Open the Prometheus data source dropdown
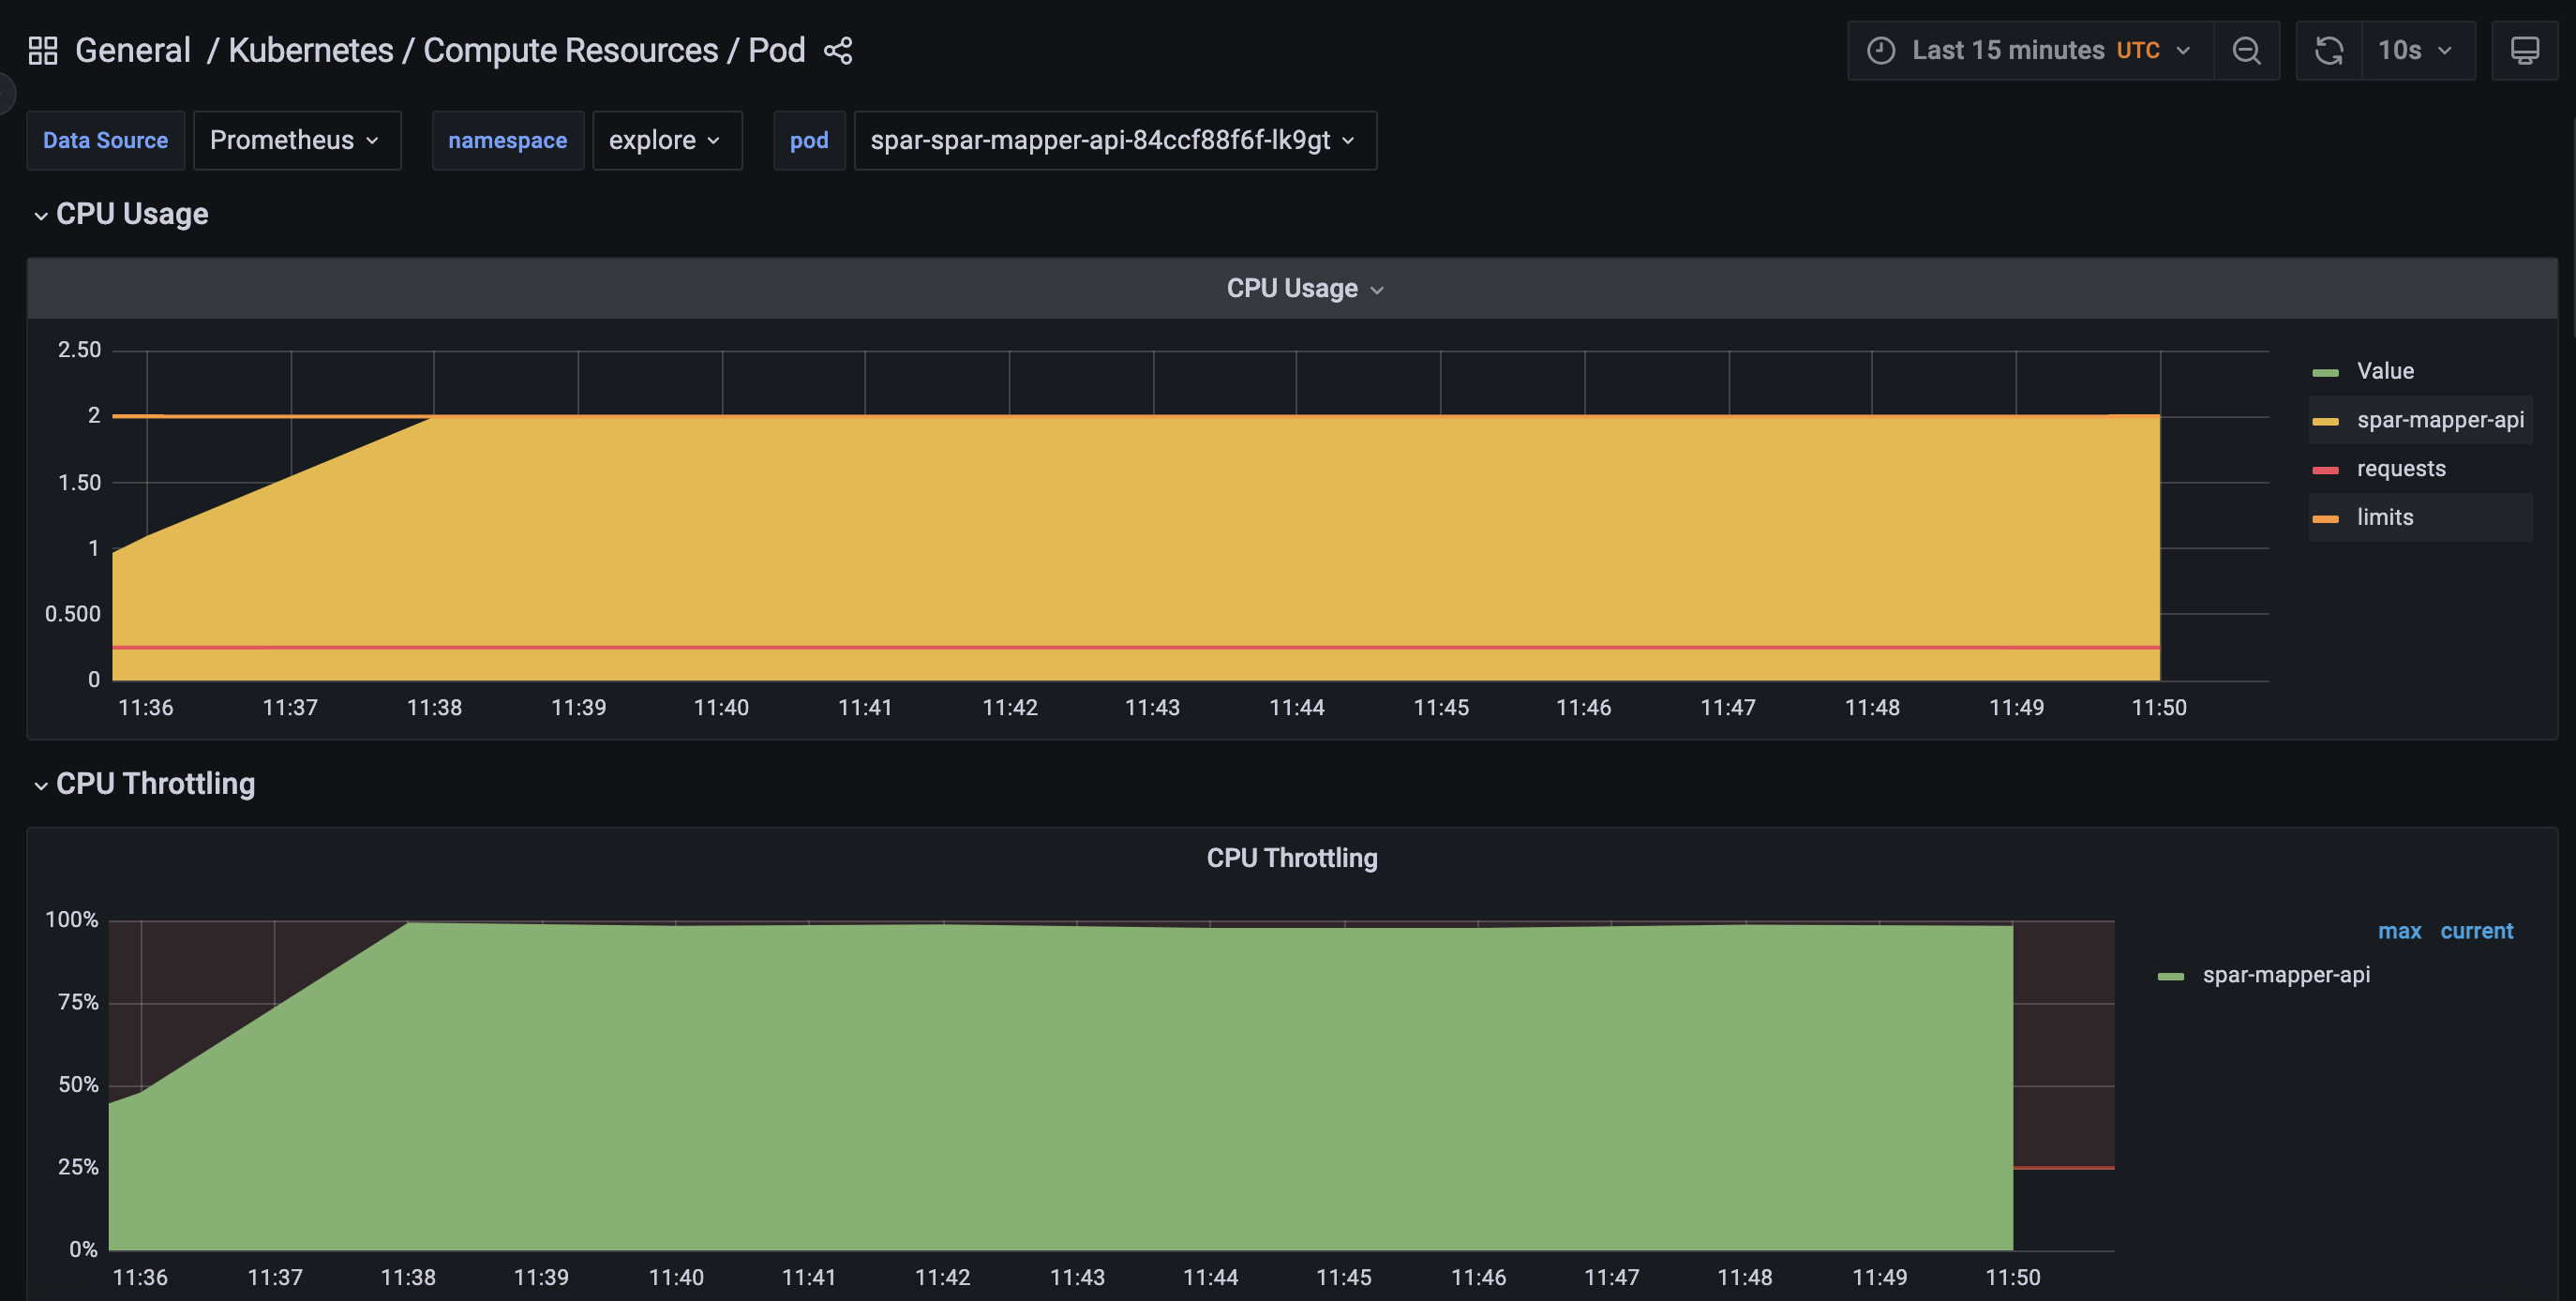Viewport: 2576px width, 1301px height. (x=296, y=140)
